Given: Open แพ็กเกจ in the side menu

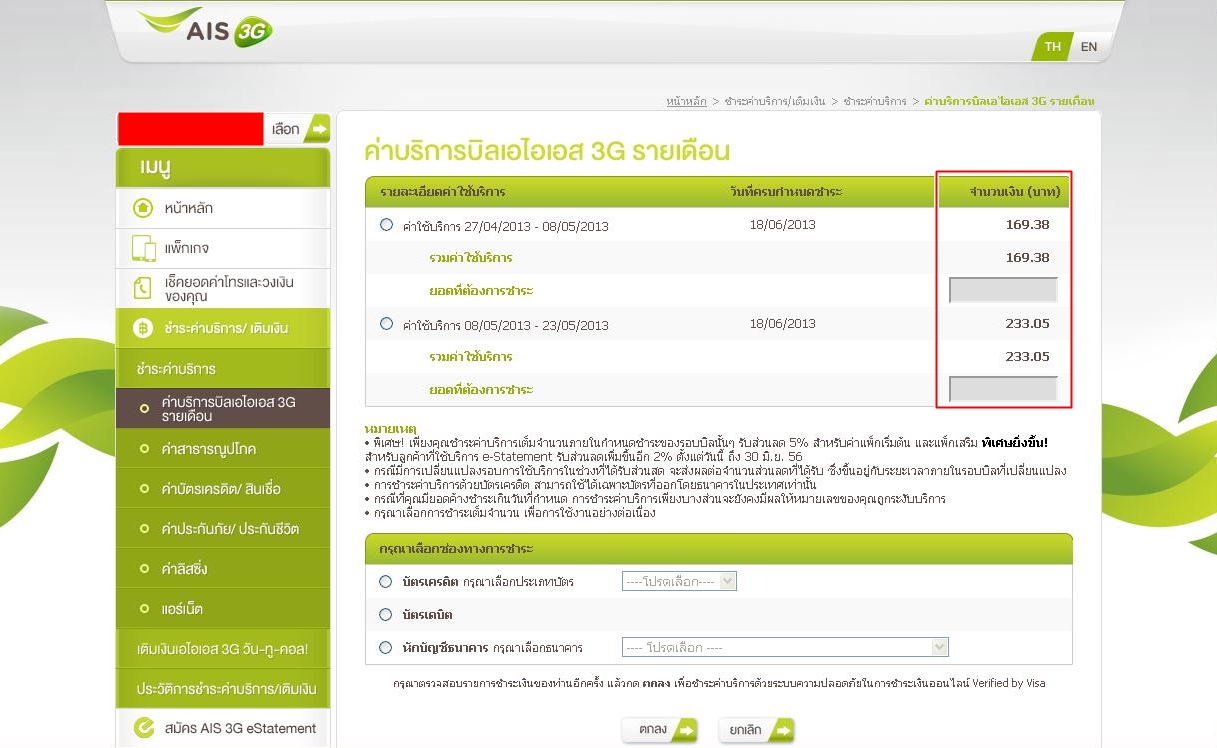Looking at the screenshot, I should [223, 248].
